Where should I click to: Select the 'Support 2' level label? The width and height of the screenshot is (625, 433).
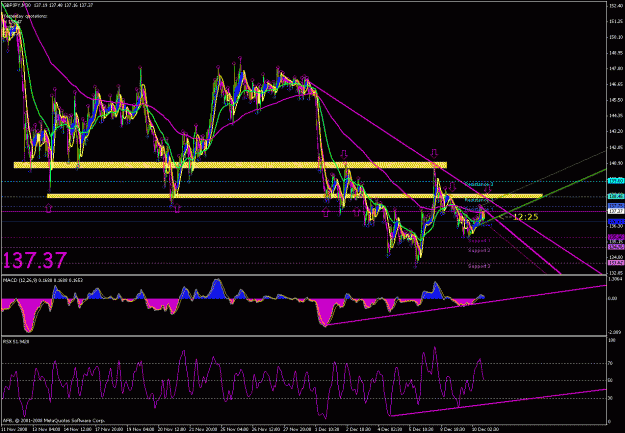point(479,250)
